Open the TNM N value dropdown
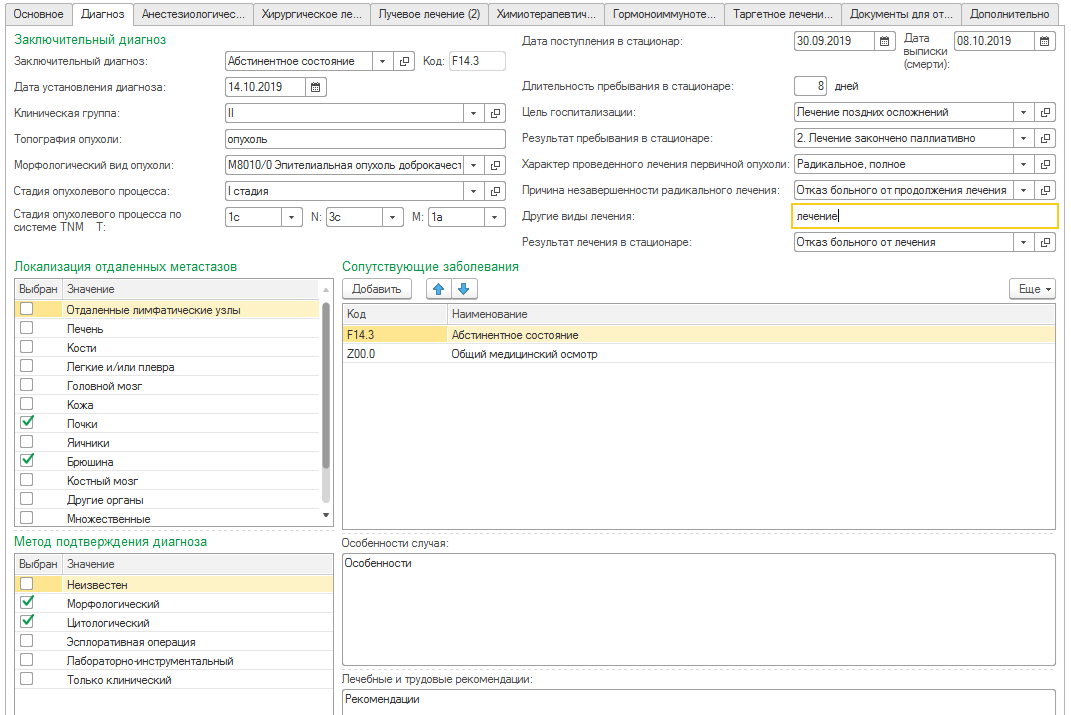The image size is (1071, 715). coord(393,217)
